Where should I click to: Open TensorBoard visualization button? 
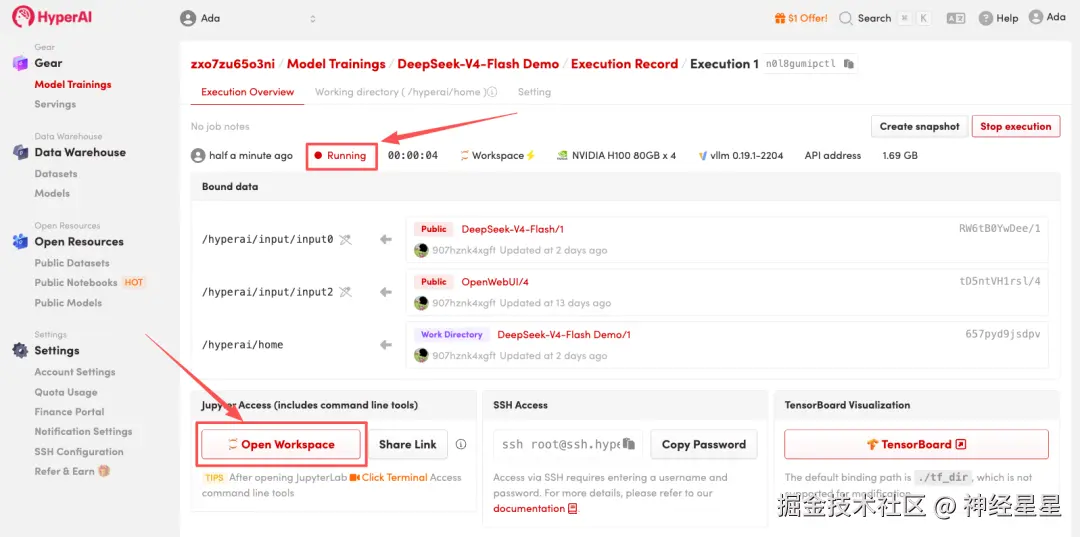[x=916, y=444]
